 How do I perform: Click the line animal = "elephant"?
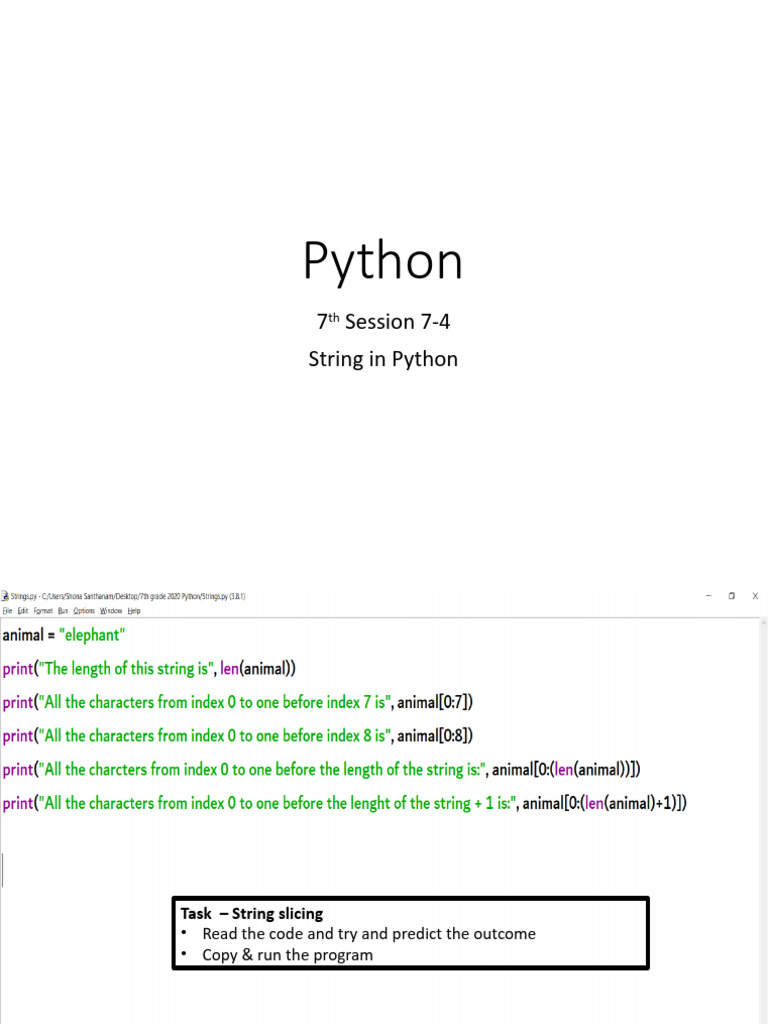point(63,635)
